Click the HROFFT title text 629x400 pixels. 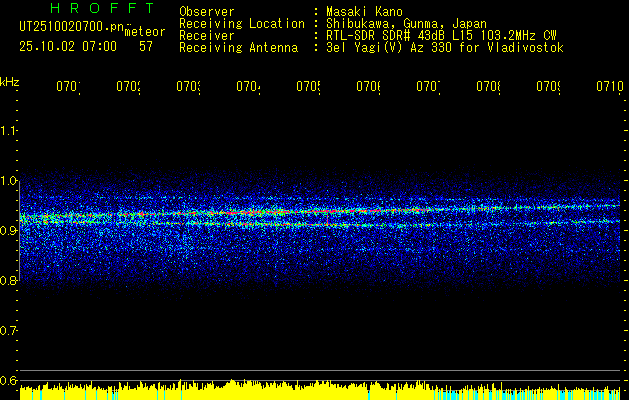coord(103,8)
